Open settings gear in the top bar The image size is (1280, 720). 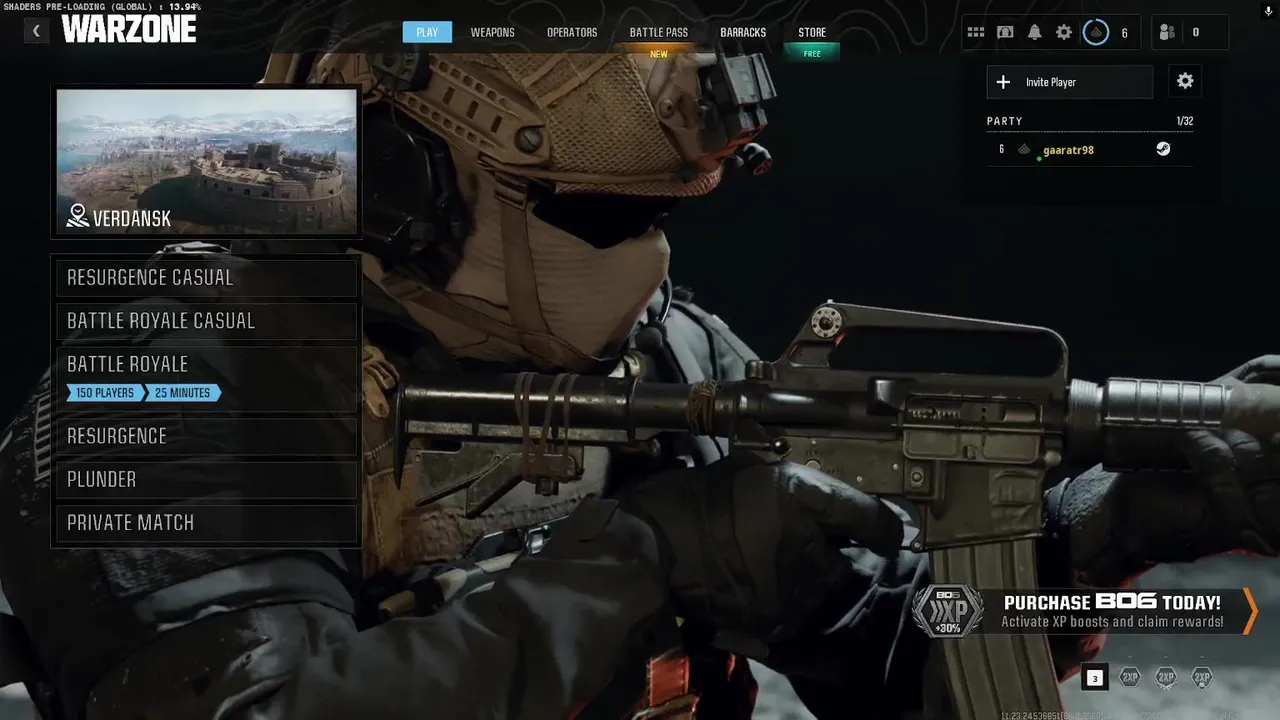coord(1064,32)
